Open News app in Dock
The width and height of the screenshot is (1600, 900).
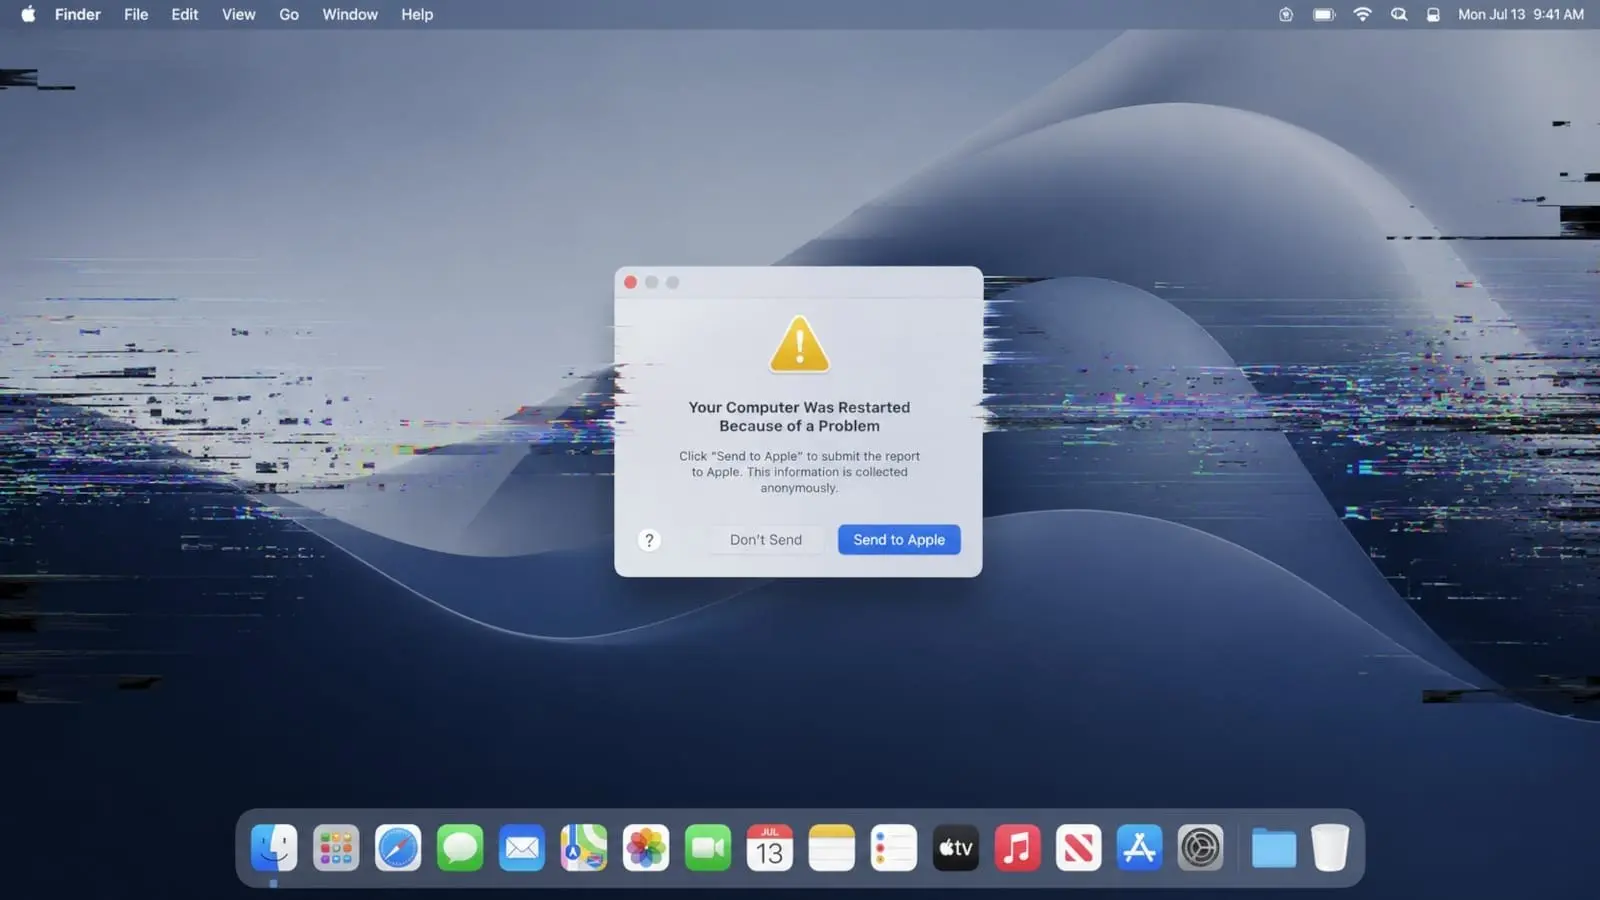(1079, 848)
